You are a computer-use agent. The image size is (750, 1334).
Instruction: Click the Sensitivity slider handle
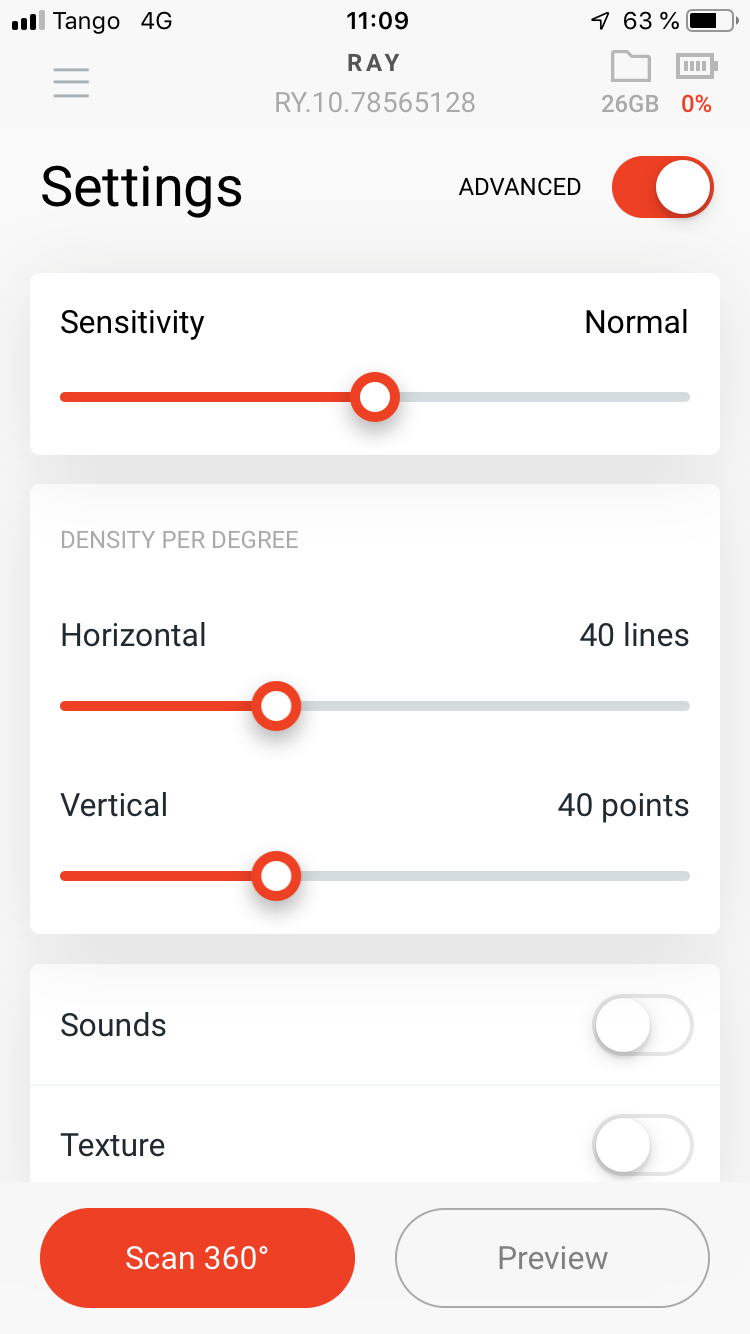click(x=375, y=397)
